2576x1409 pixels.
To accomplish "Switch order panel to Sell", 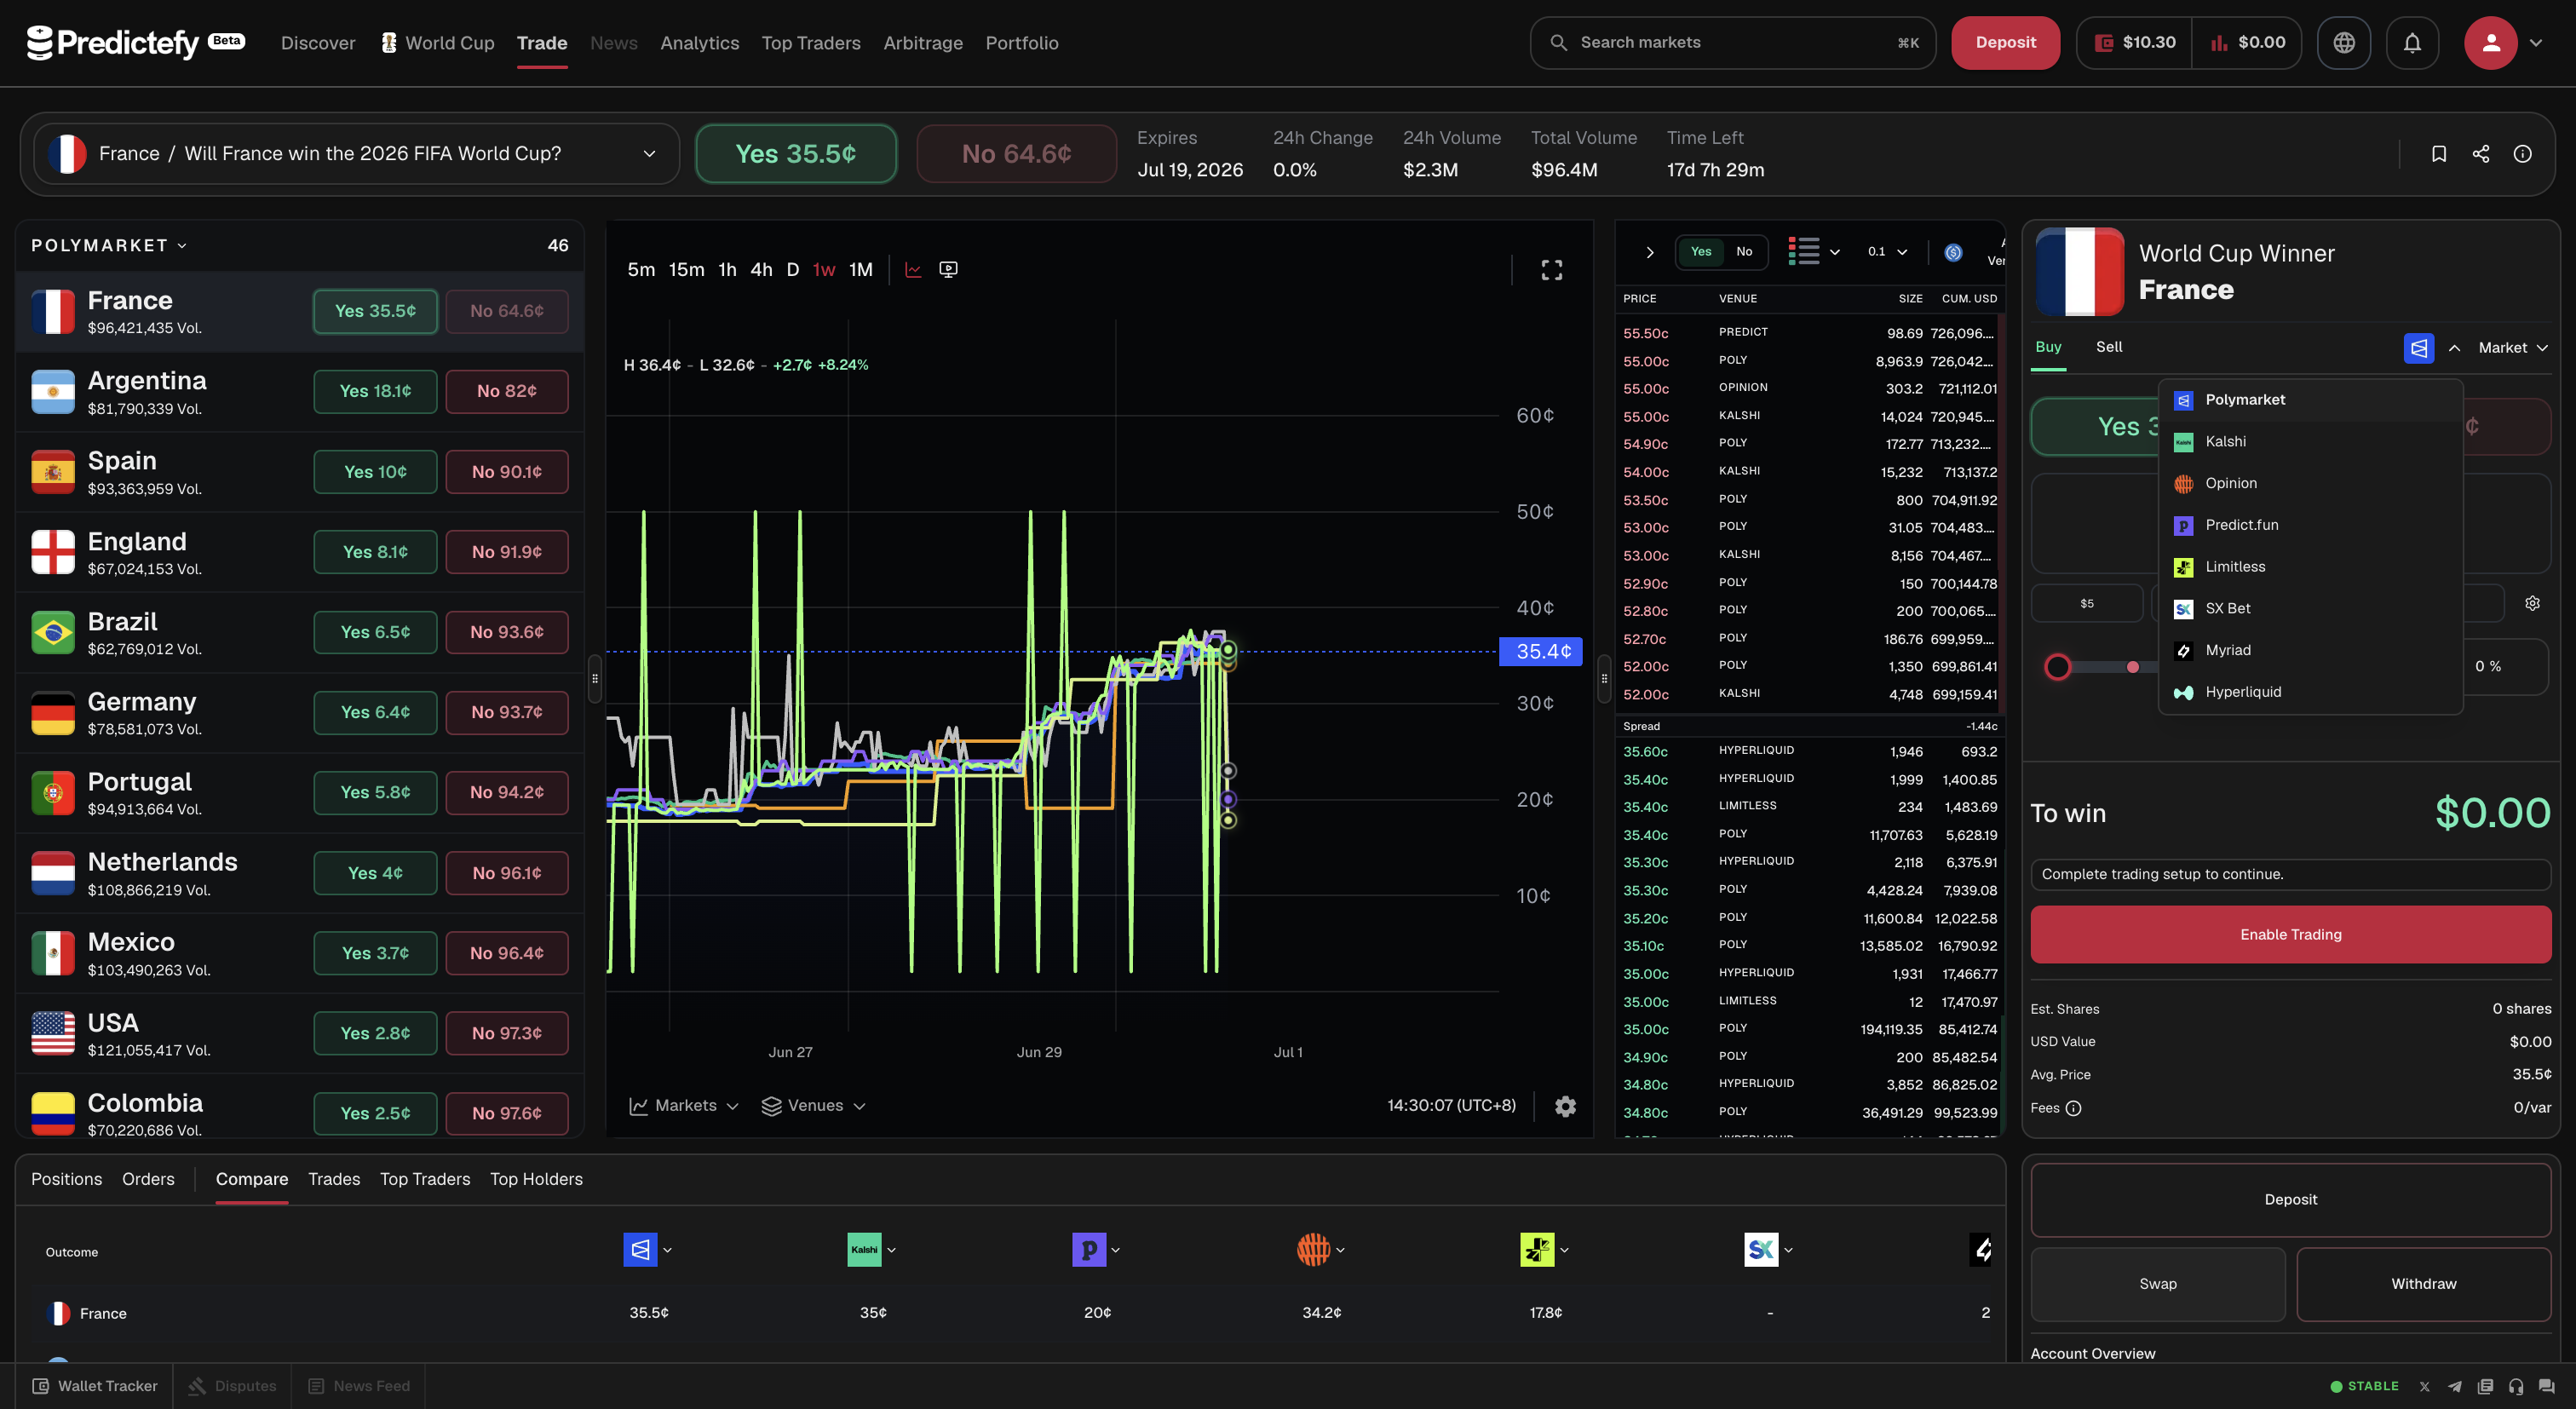I will (x=2109, y=347).
